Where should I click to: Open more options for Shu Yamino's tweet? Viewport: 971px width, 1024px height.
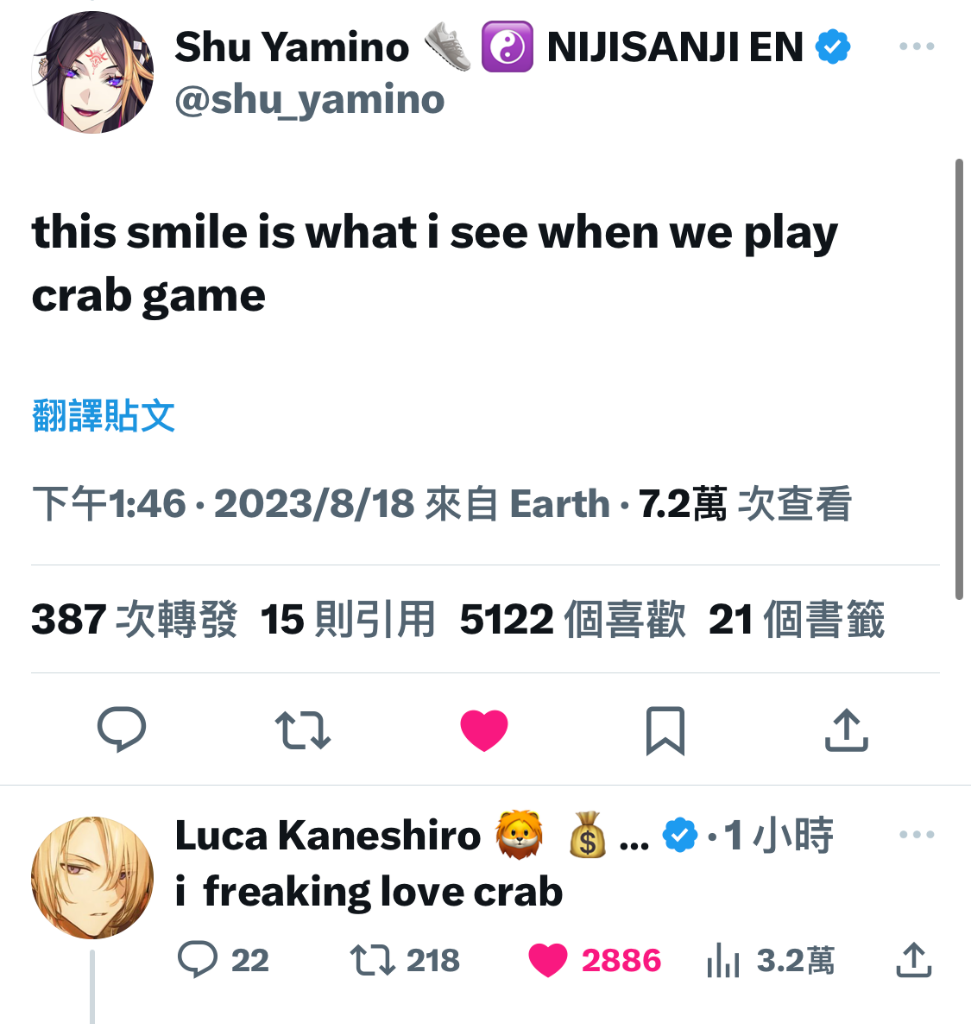(917, 46)
